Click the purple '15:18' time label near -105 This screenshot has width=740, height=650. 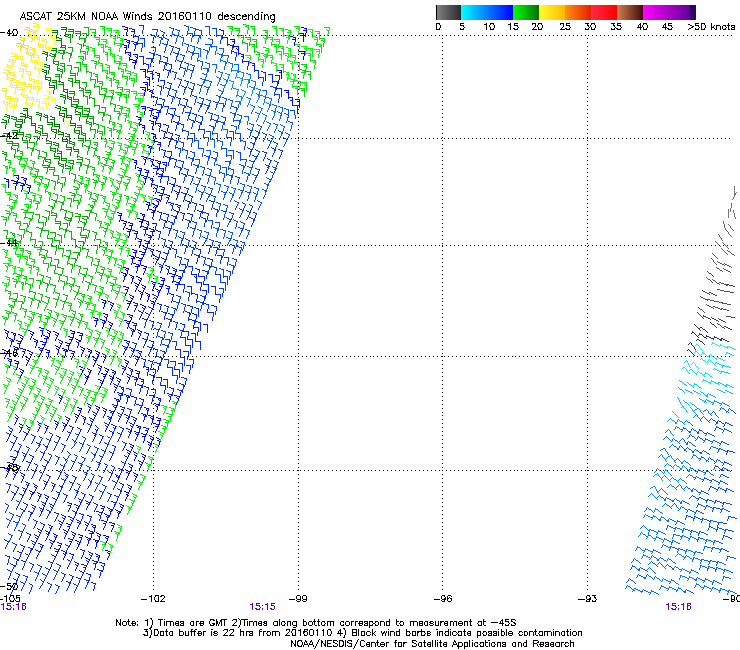pyautogui.click(x=13, y=607)
